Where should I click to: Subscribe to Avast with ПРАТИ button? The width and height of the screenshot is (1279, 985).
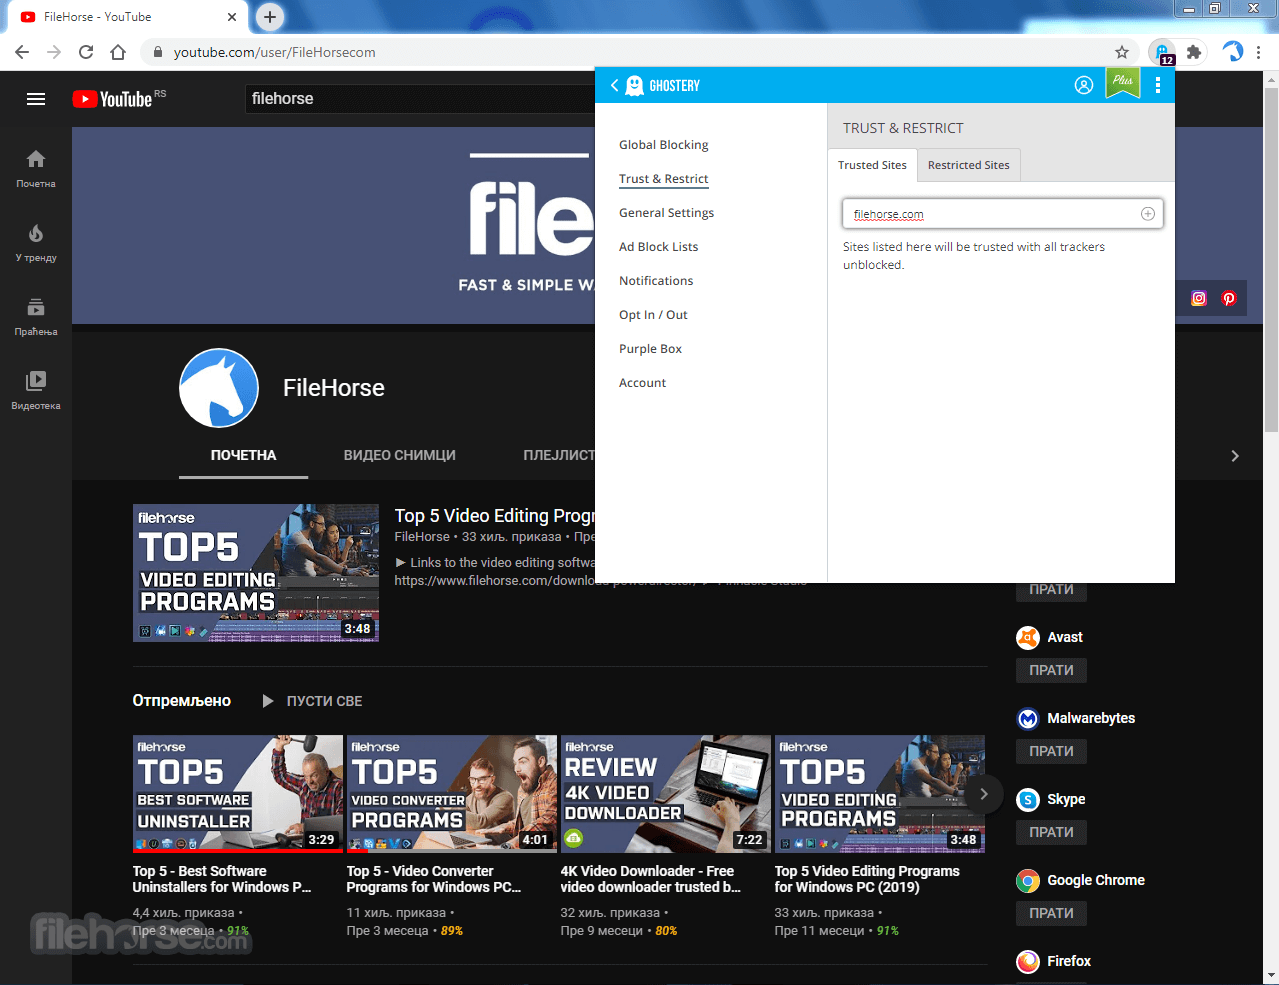(x=1051, y=670)
